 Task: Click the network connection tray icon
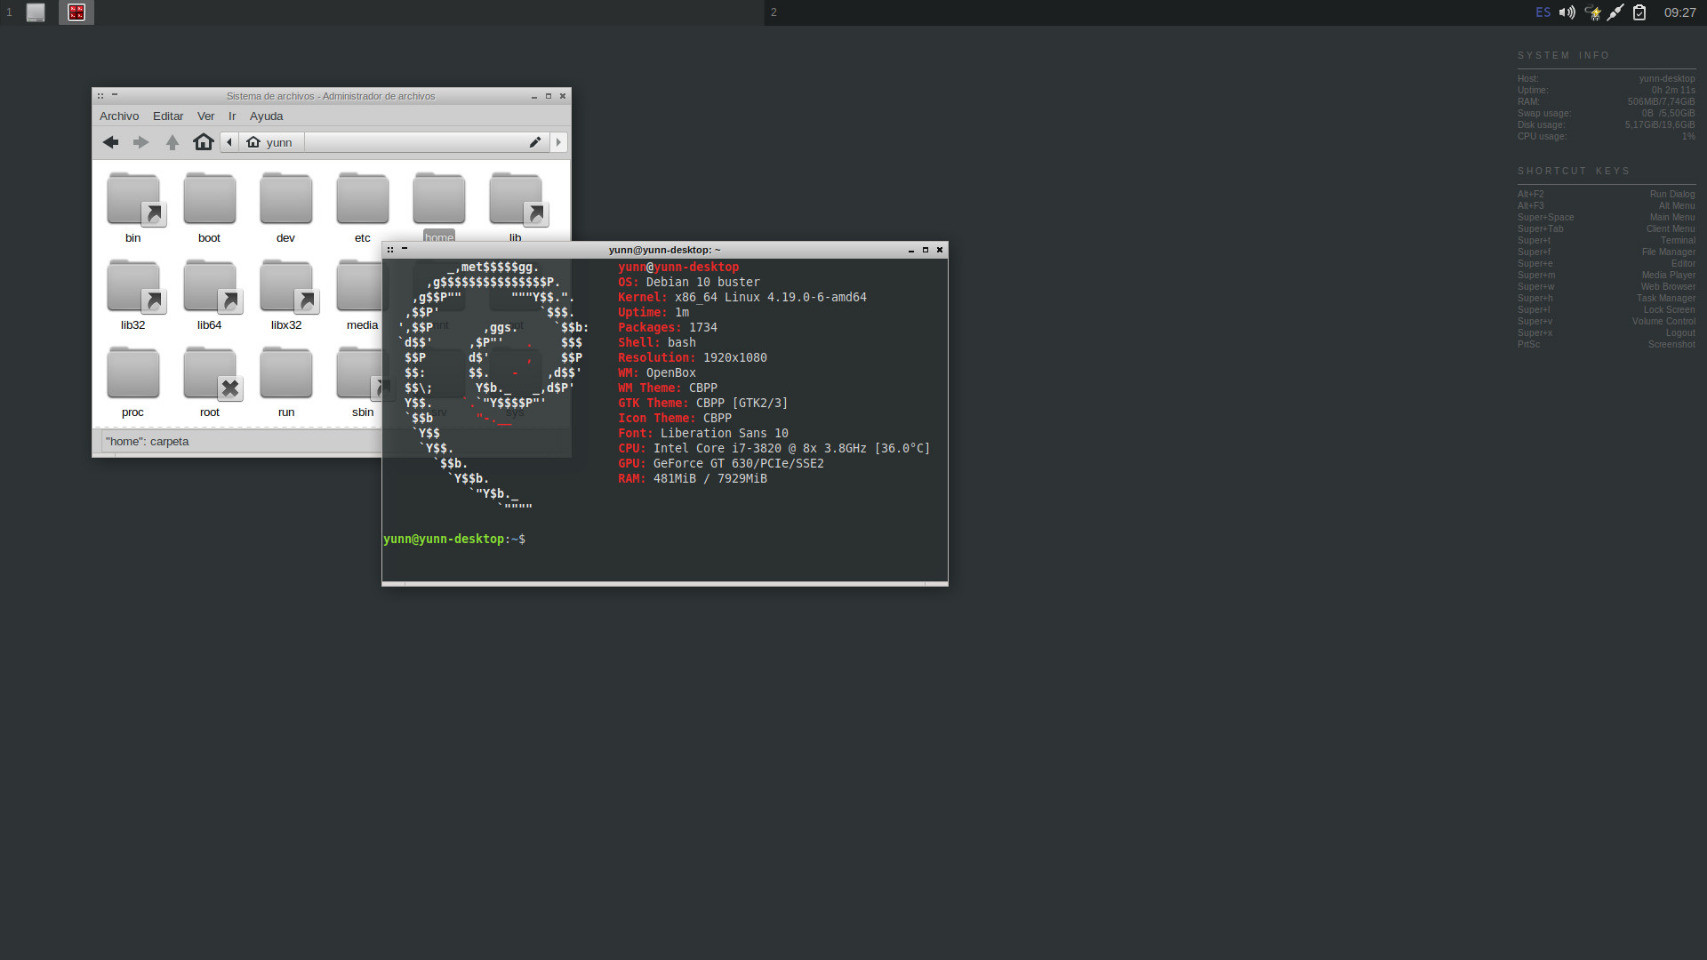[x=1615, y=12]
